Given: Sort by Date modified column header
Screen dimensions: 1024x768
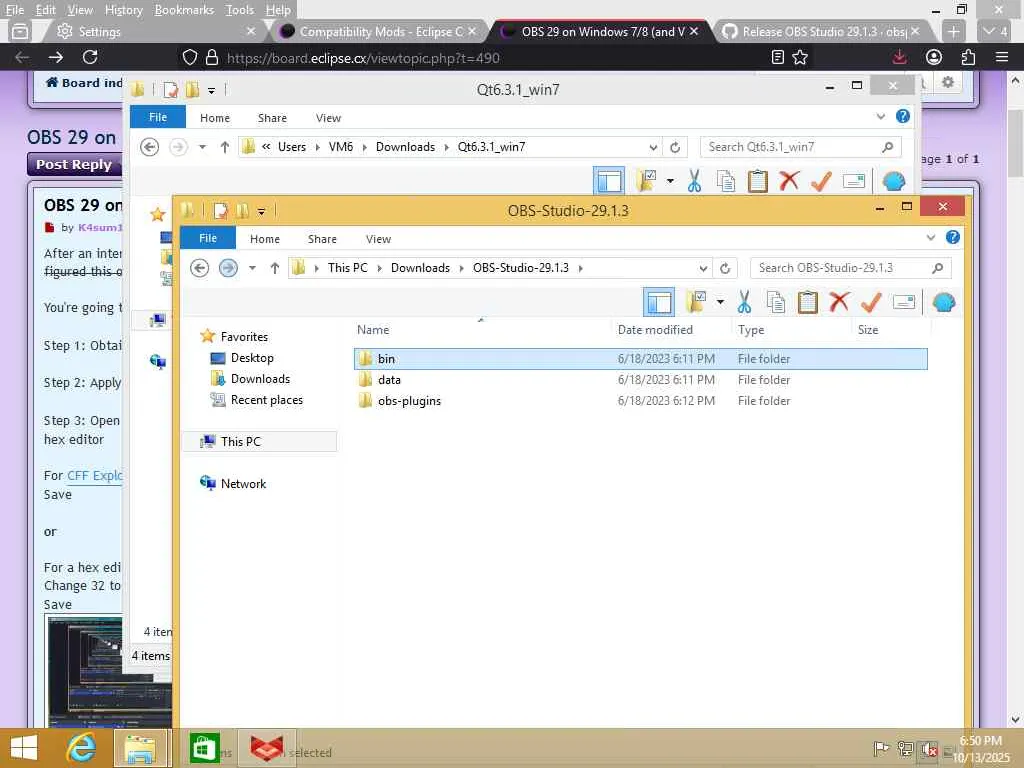Looking at the screenshot, I should [655, 330].
